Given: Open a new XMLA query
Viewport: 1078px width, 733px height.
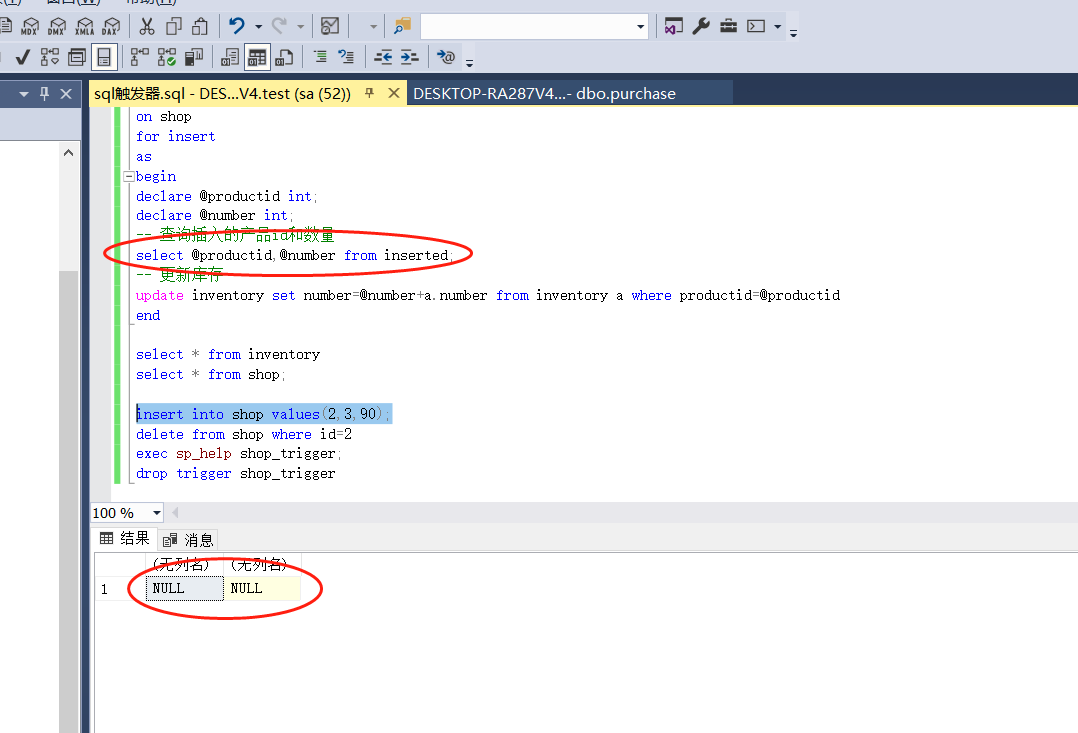Looking at the screenshot, I should [x=85, y=27].
